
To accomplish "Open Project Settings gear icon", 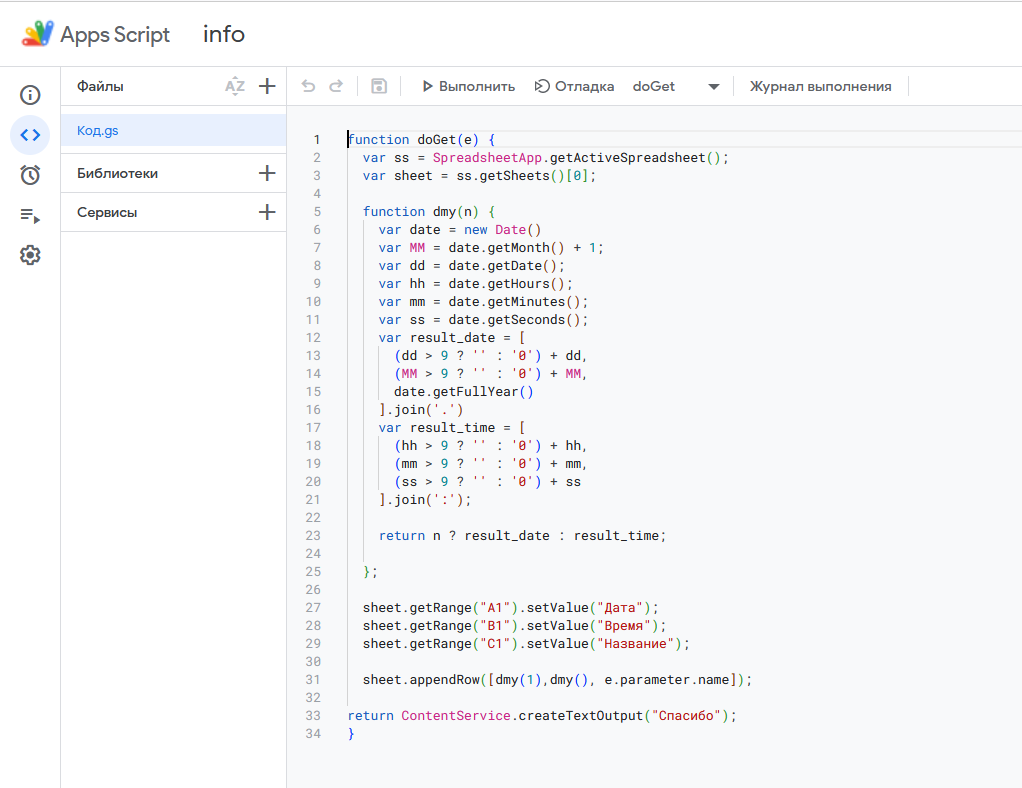I will (30, 255).
